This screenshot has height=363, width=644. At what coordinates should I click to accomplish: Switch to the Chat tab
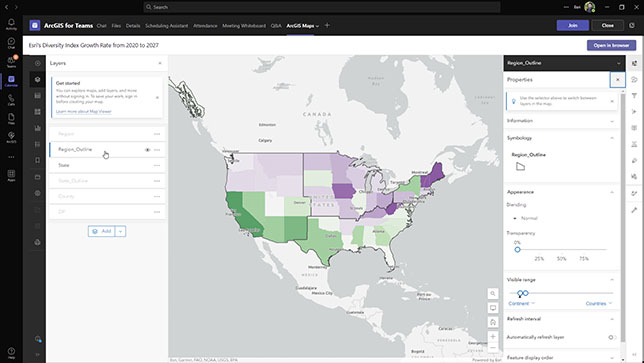tap(101, 25)
